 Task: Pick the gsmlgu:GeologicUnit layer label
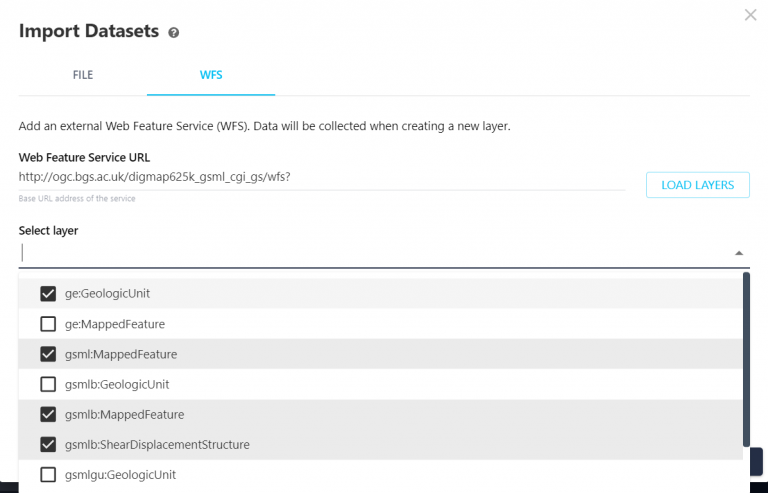tap(120, 474)
